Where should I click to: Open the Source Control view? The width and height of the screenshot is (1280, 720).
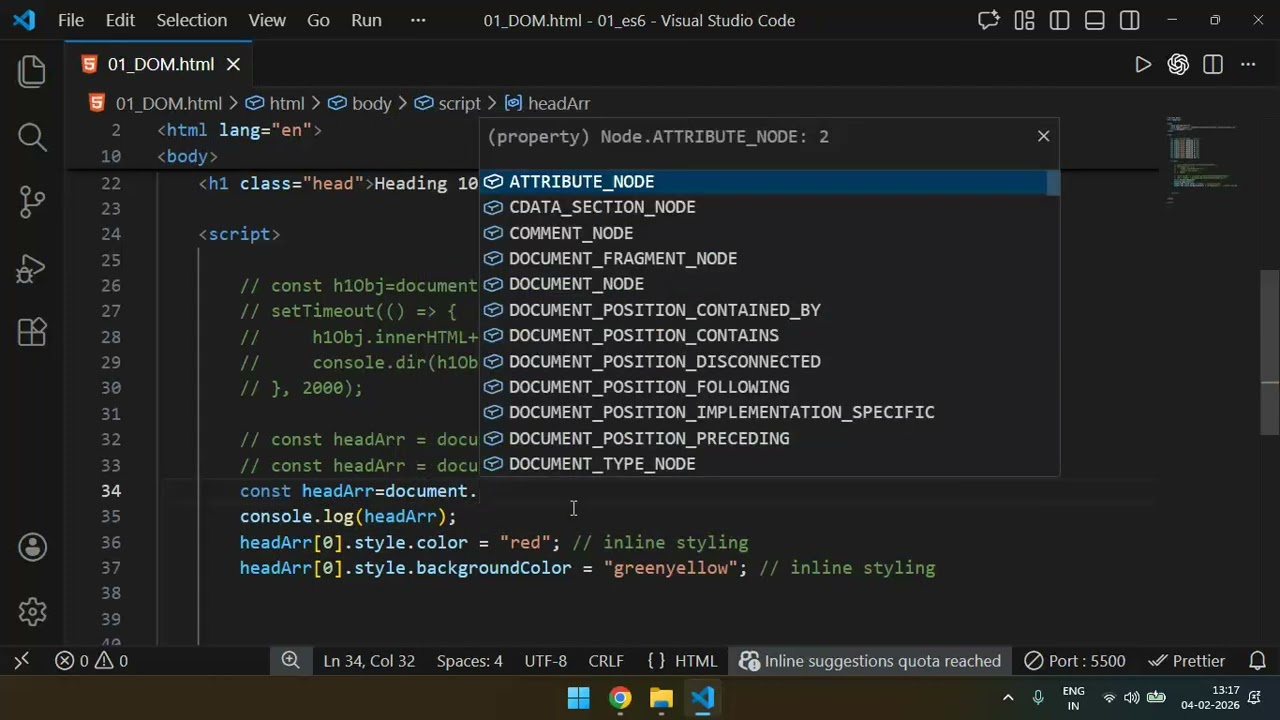pos(32,201)
